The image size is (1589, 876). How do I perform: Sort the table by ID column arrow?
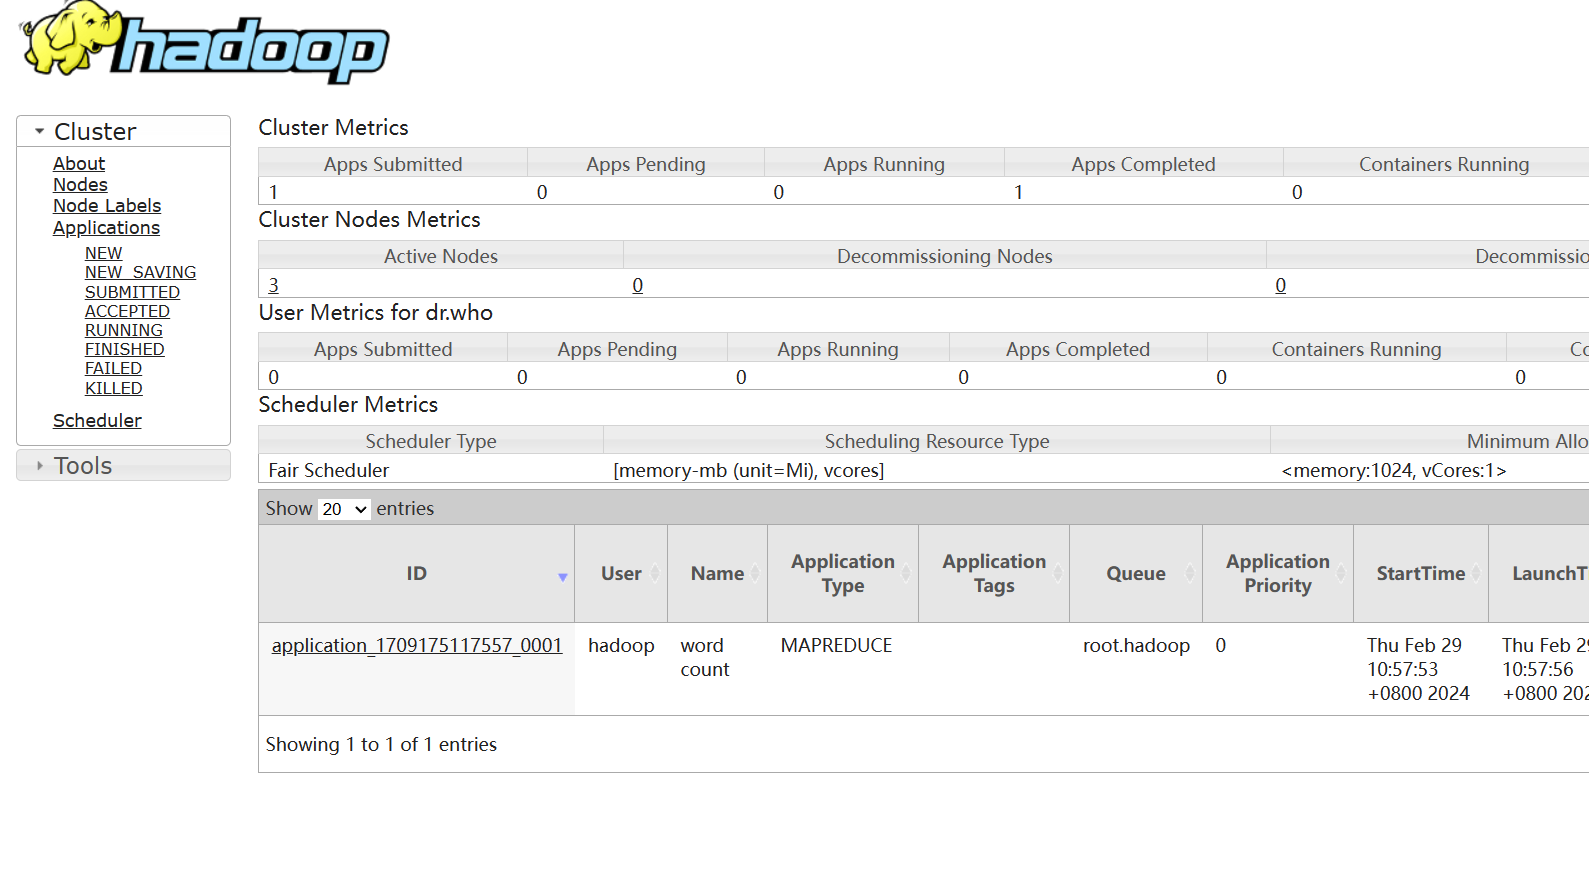click(x=562, y=576)
